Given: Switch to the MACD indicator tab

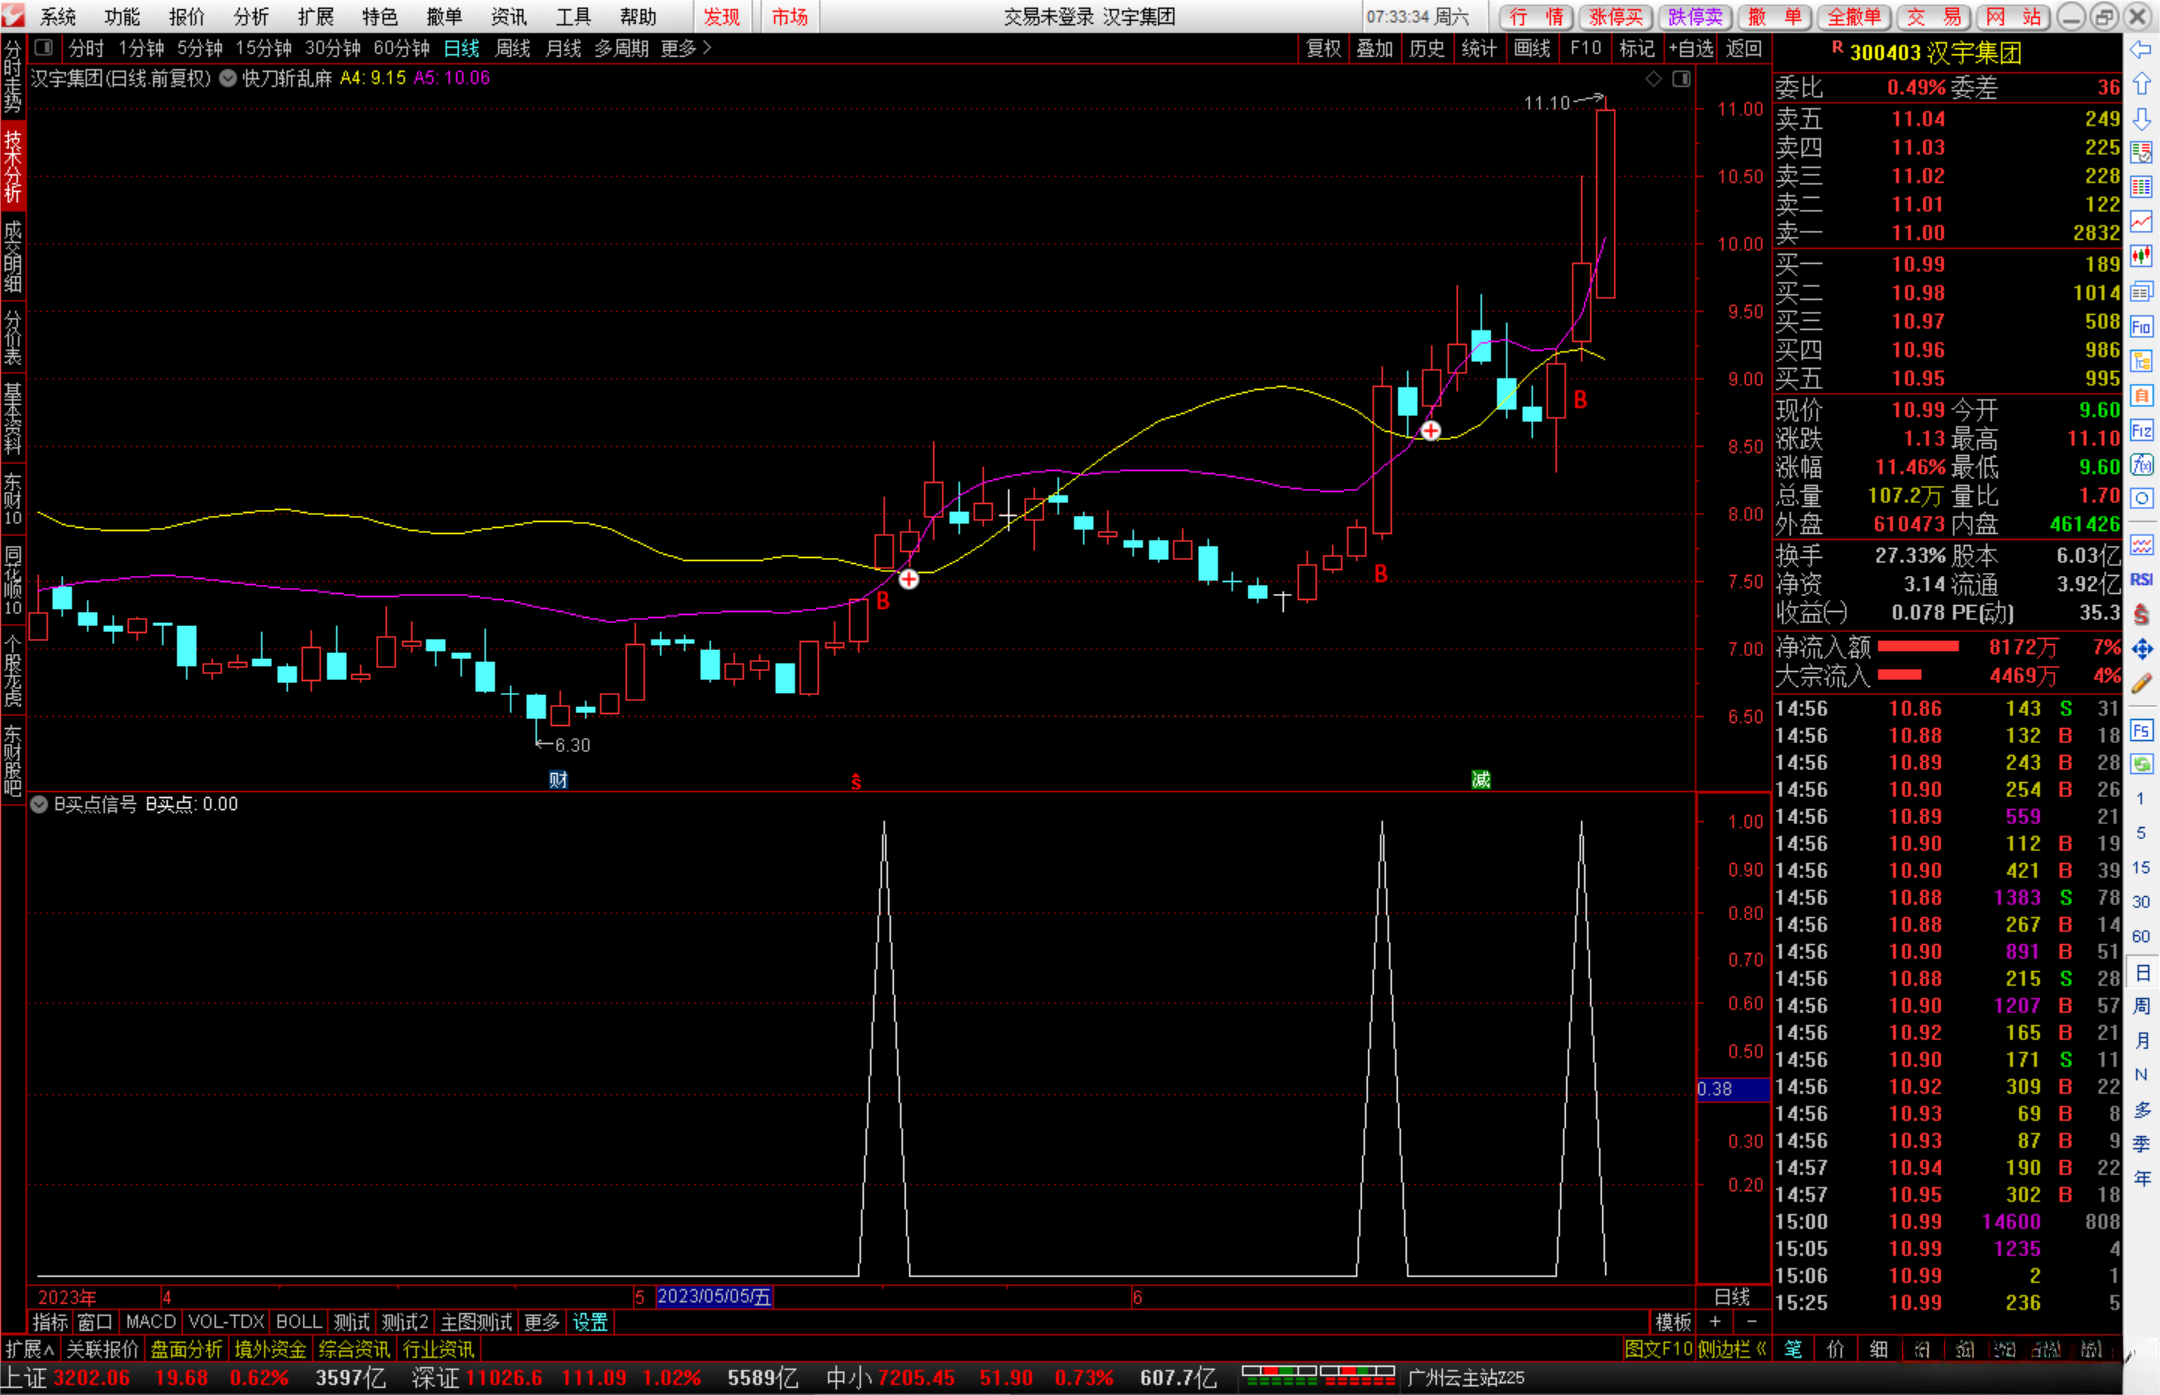Looking at the screenshot, I should coord(150,1322).
